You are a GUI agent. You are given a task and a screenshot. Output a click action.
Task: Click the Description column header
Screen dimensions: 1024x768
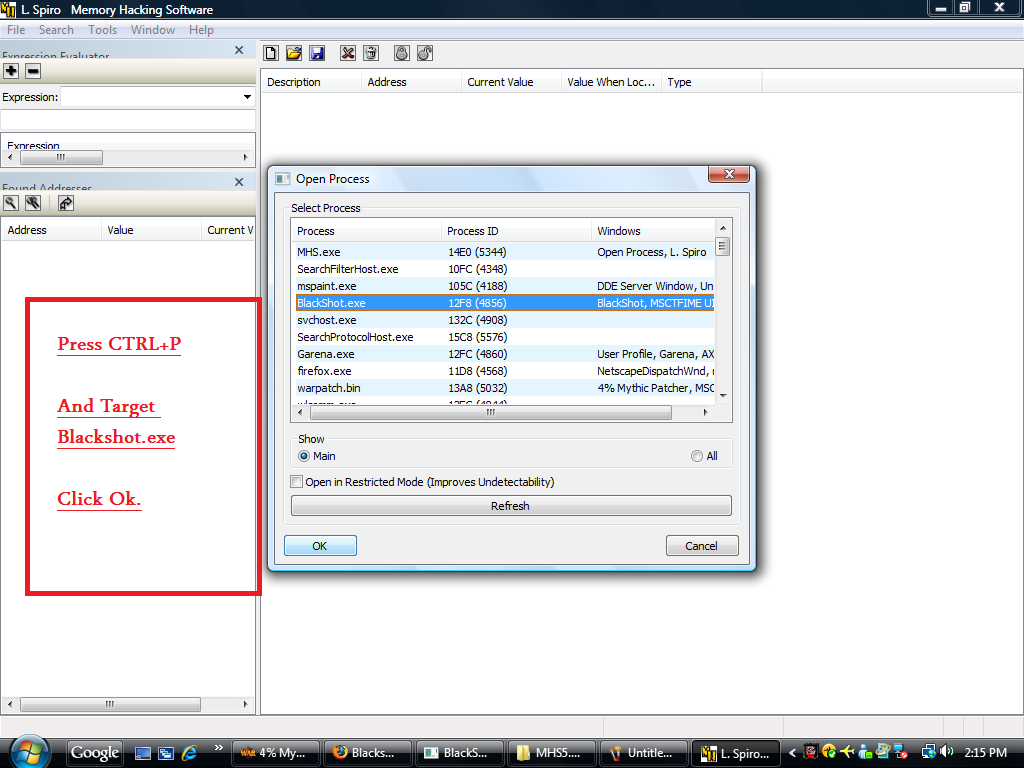[x=312, y=82]
